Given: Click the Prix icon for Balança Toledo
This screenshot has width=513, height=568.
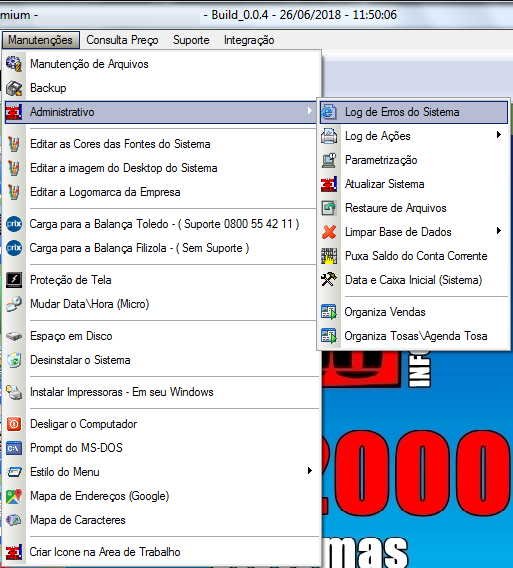Looking at the screenshot, I should pyautogui.click(x=14, y=224).
